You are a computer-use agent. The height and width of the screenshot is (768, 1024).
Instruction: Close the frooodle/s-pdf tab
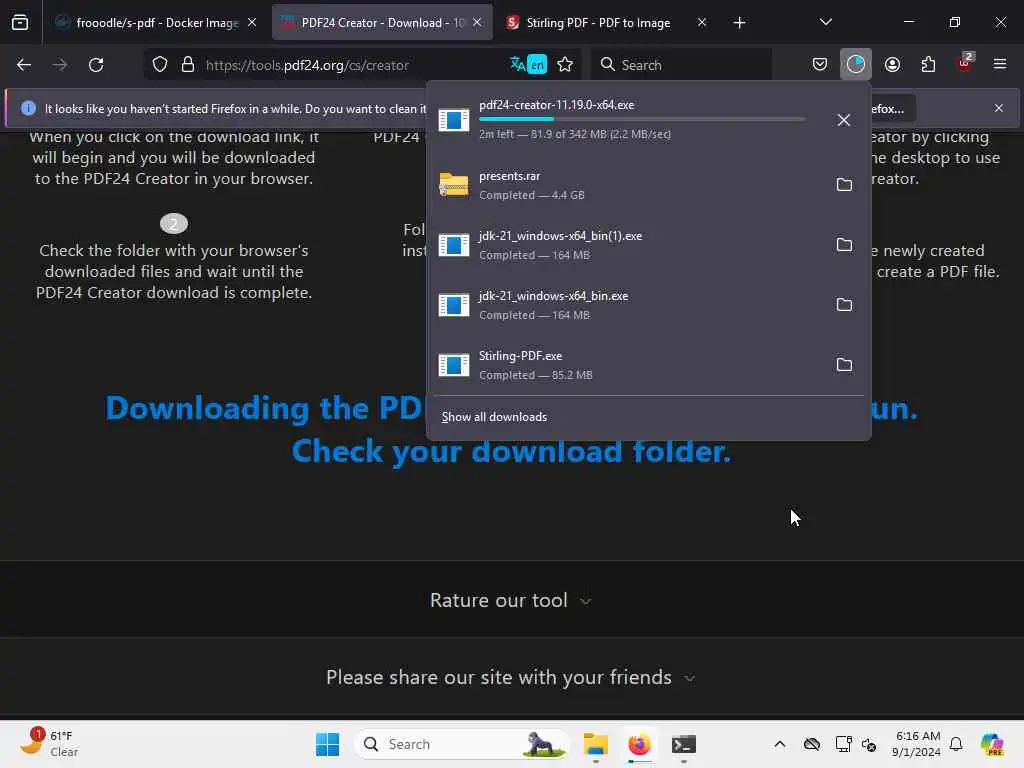[252, 23]
